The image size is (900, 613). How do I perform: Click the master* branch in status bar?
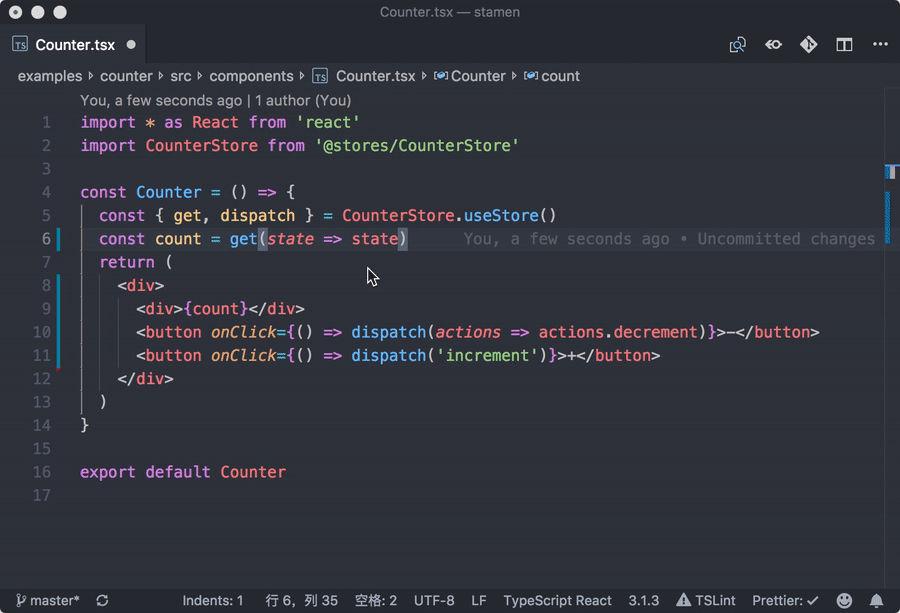point(55,600)
